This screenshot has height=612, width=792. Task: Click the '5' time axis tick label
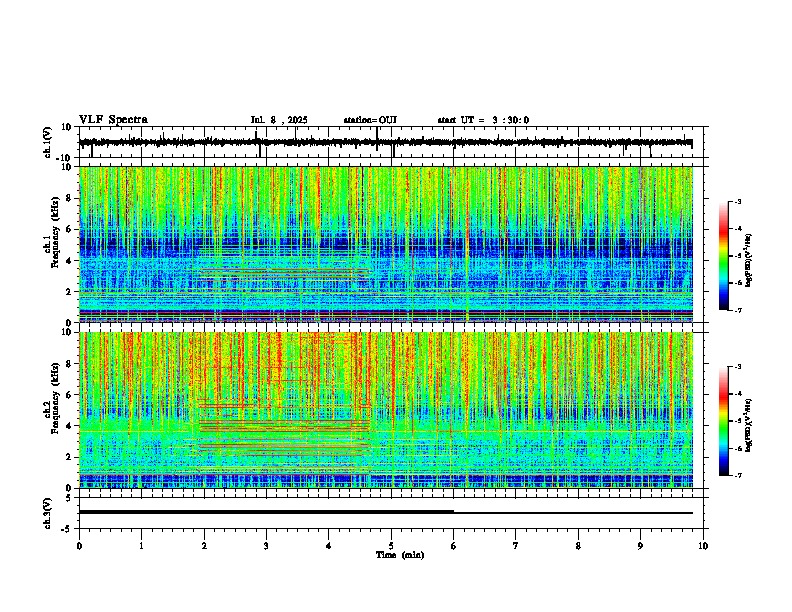[391, 546]
